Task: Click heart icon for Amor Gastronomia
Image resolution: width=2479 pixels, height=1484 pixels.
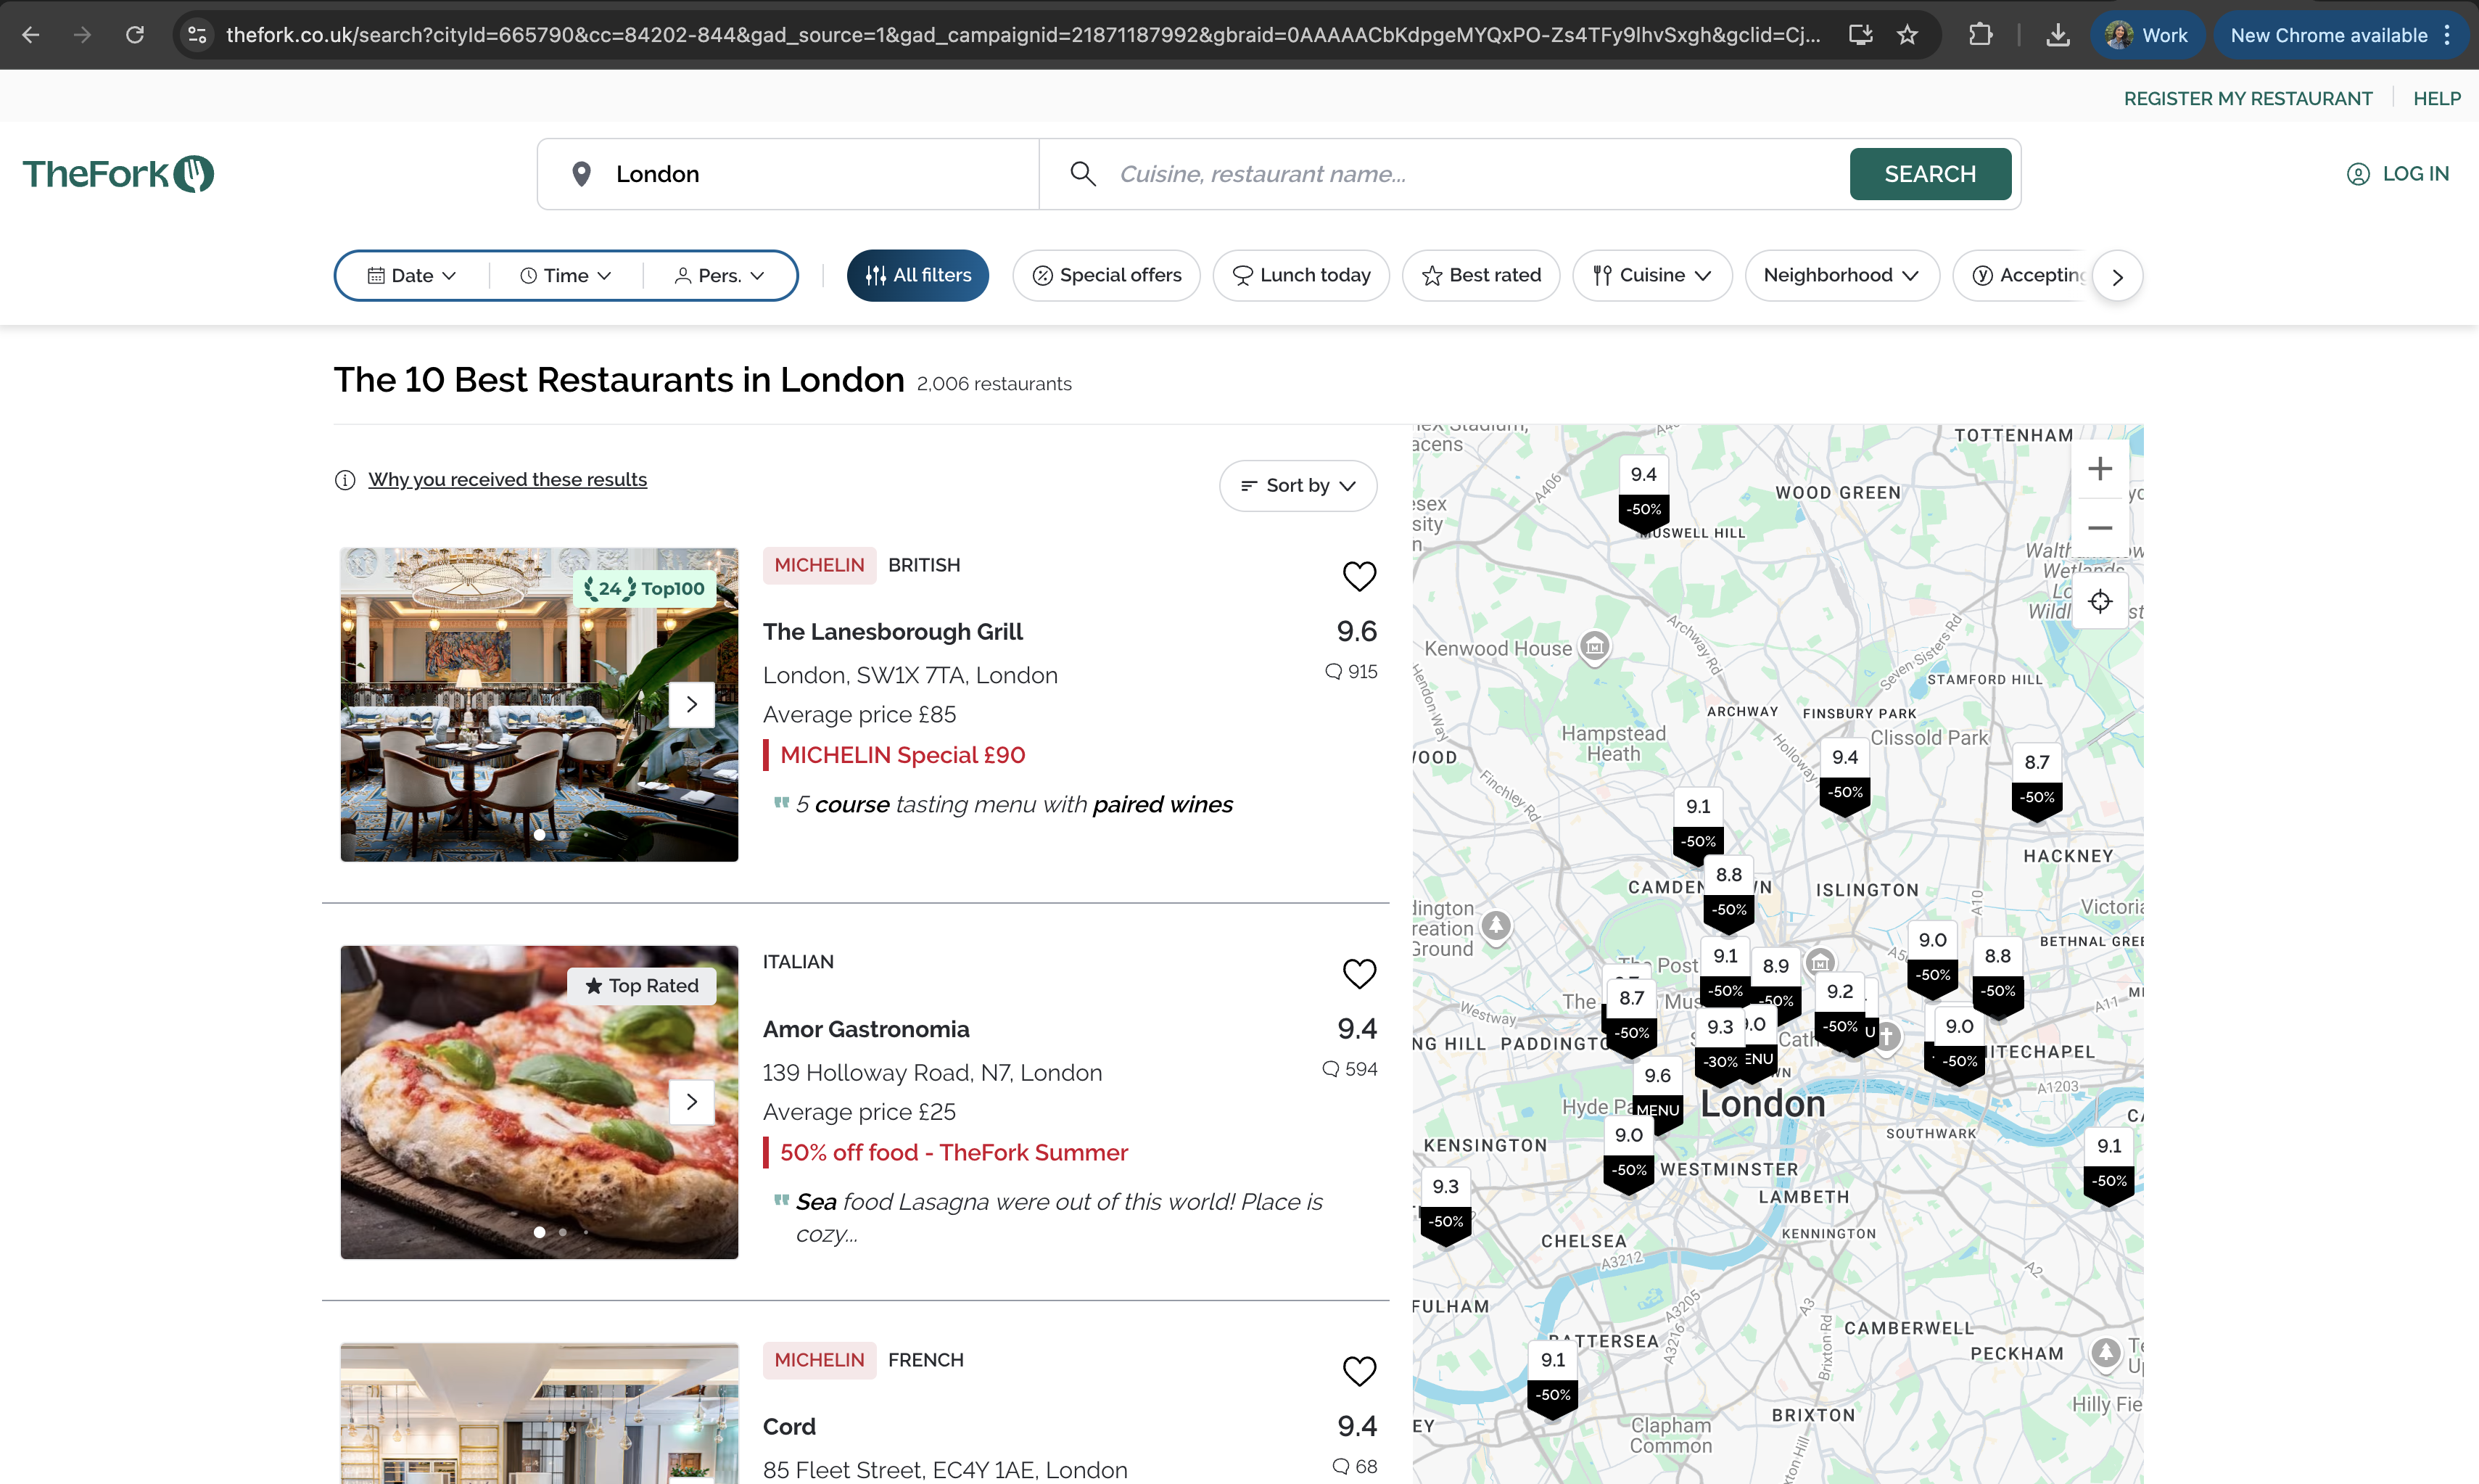Action: (x=1359, y=973)
